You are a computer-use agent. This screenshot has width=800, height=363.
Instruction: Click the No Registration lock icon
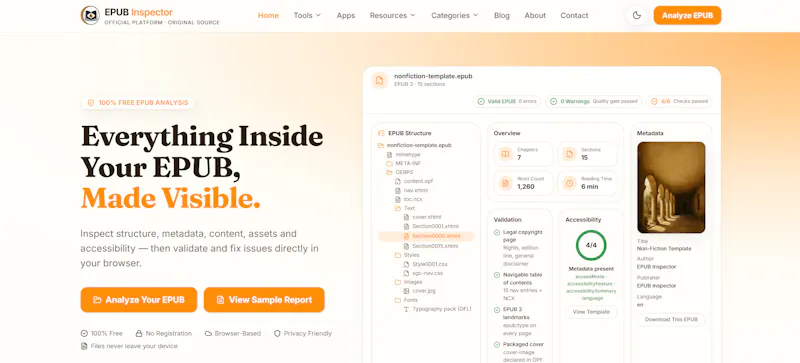point(139,333)
